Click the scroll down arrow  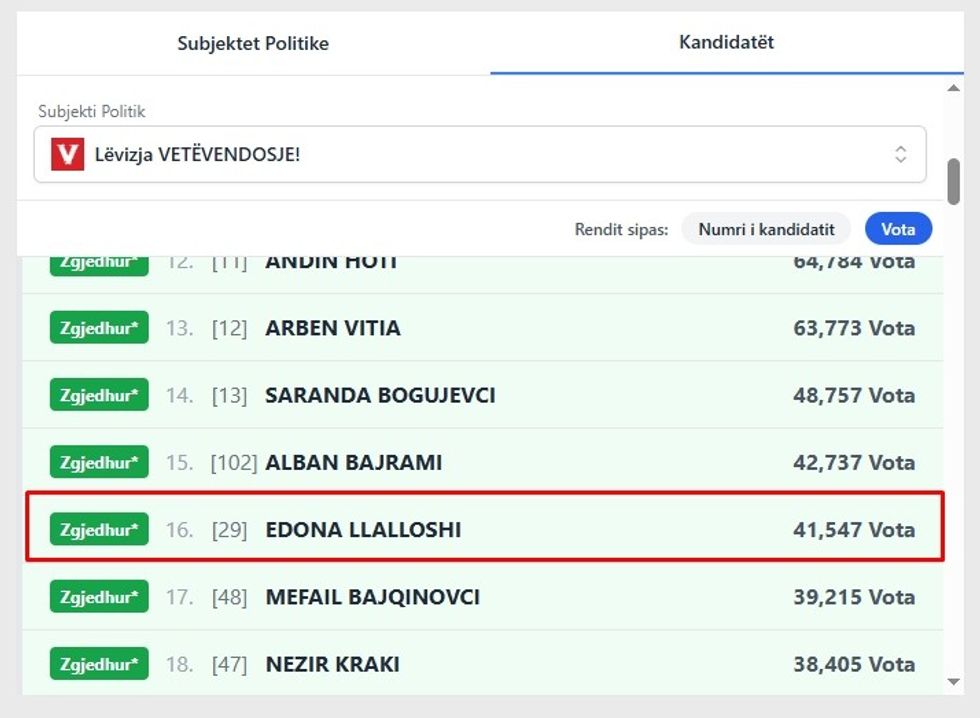(x=954, y=683)
